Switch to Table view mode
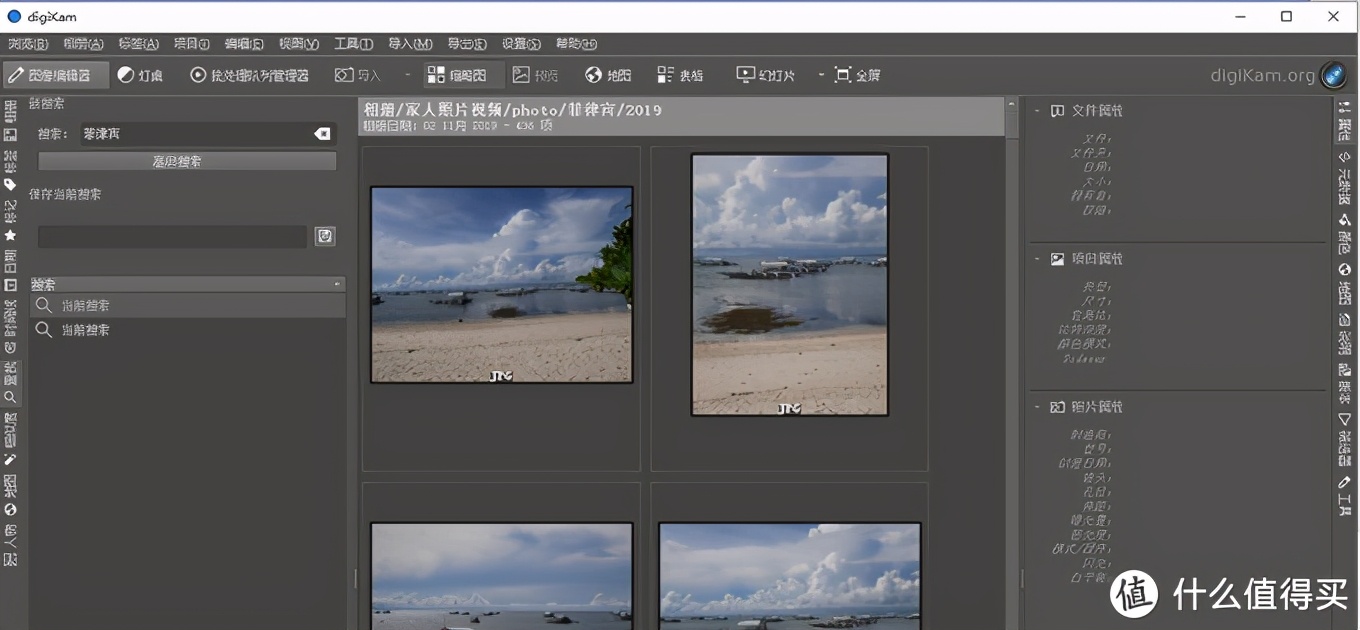 [x=680, y=75]
